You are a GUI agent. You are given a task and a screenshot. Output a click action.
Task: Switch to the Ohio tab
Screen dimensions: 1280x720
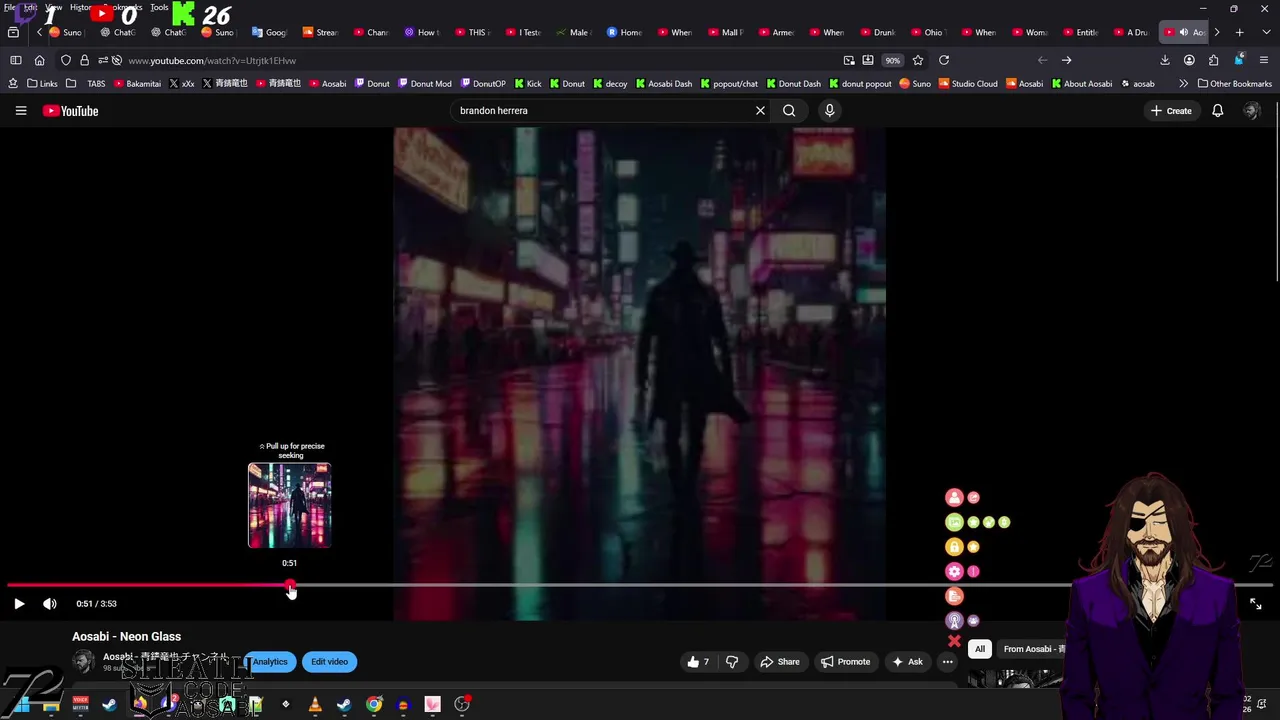click(928, 32)
